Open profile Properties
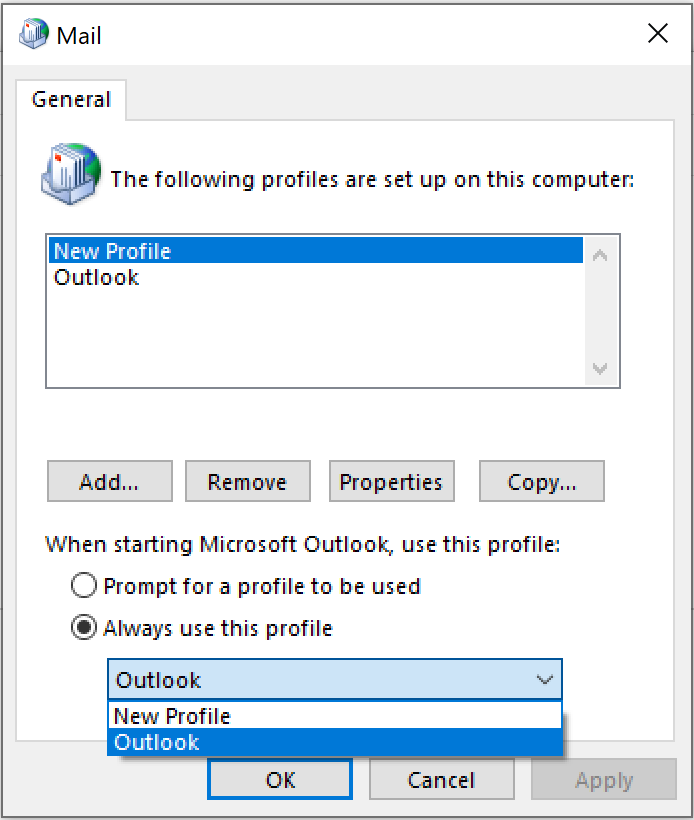The width and height of the screenshot is (694, 820). (392, 481)
